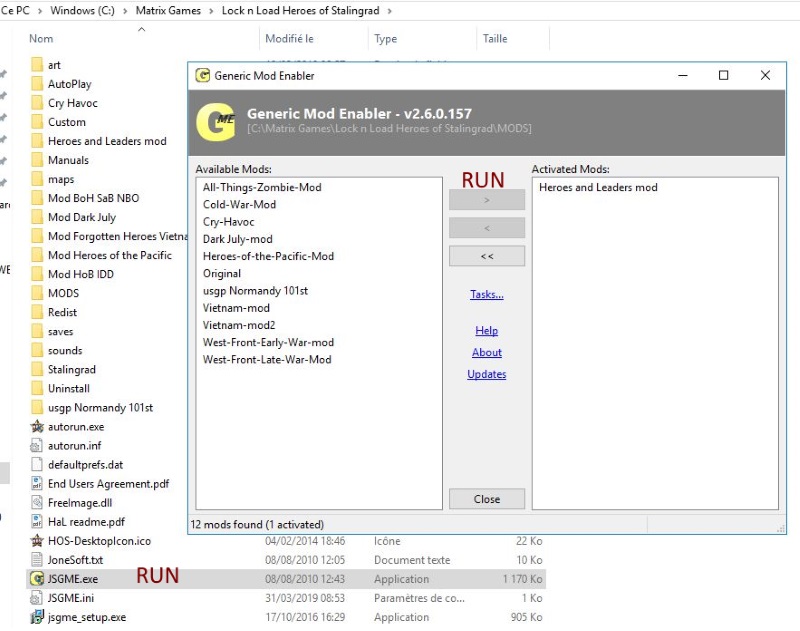Select the jsgme_setup.exe installer icon
The image size is (800, 631).
pyautogui.click(x=37, y=617)
